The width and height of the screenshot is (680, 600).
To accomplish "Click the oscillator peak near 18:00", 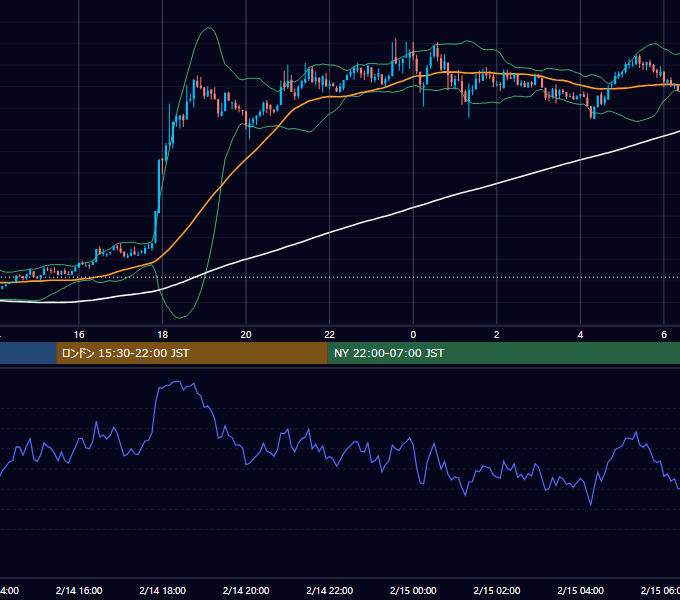I will (177, 382).
